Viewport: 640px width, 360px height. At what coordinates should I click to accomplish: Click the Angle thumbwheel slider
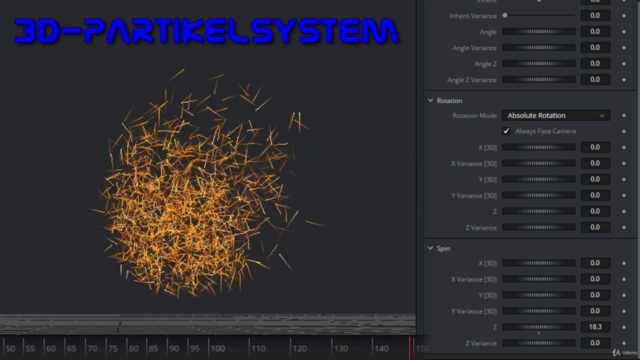click(x=539, y=31)
